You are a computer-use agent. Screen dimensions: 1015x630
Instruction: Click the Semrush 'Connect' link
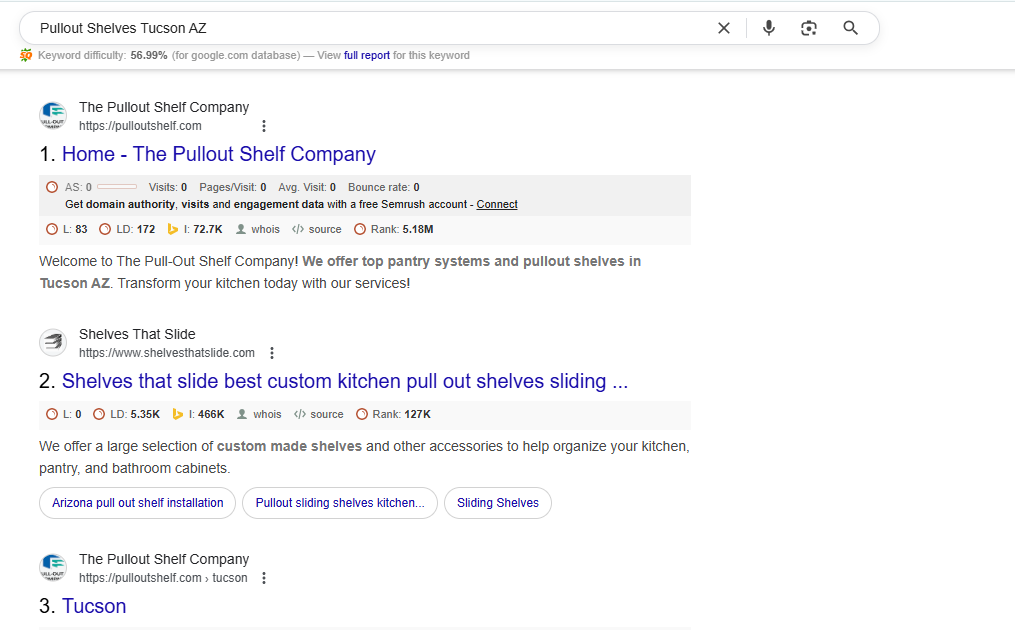497,204
